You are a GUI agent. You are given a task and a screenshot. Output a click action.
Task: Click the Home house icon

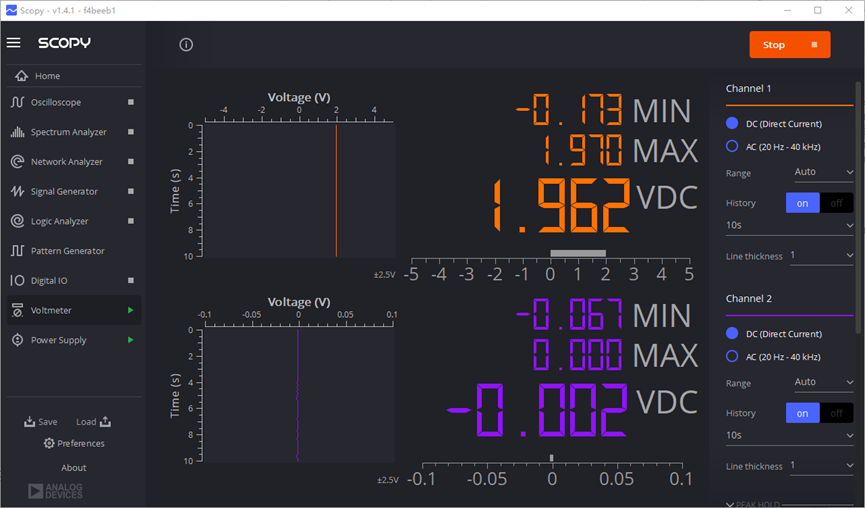pos(22,76)
